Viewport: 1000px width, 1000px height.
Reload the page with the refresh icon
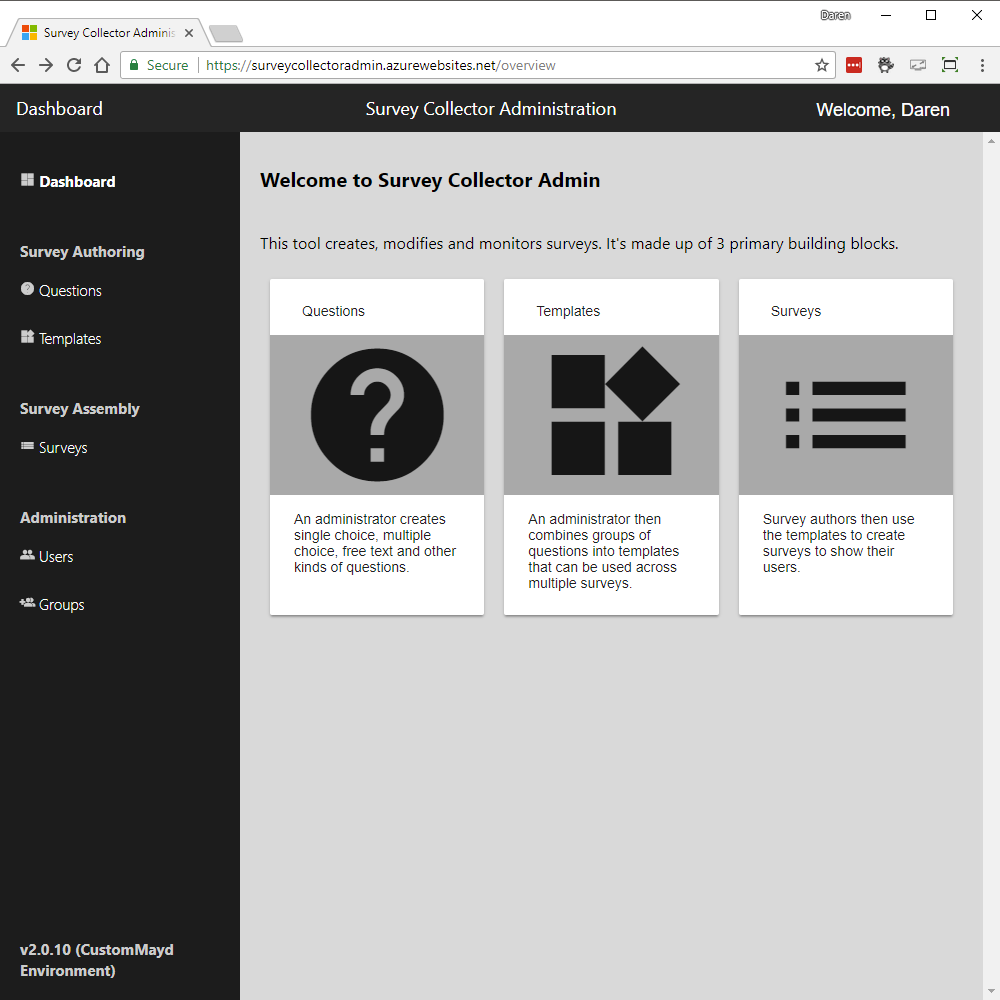click(74, 65)
